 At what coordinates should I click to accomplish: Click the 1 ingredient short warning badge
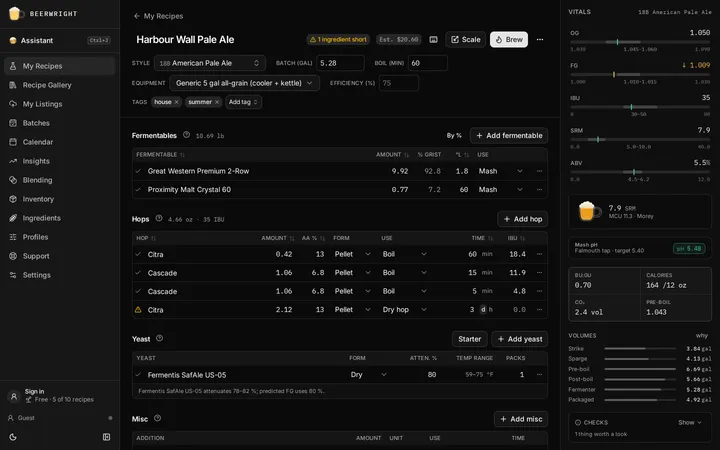338,39
